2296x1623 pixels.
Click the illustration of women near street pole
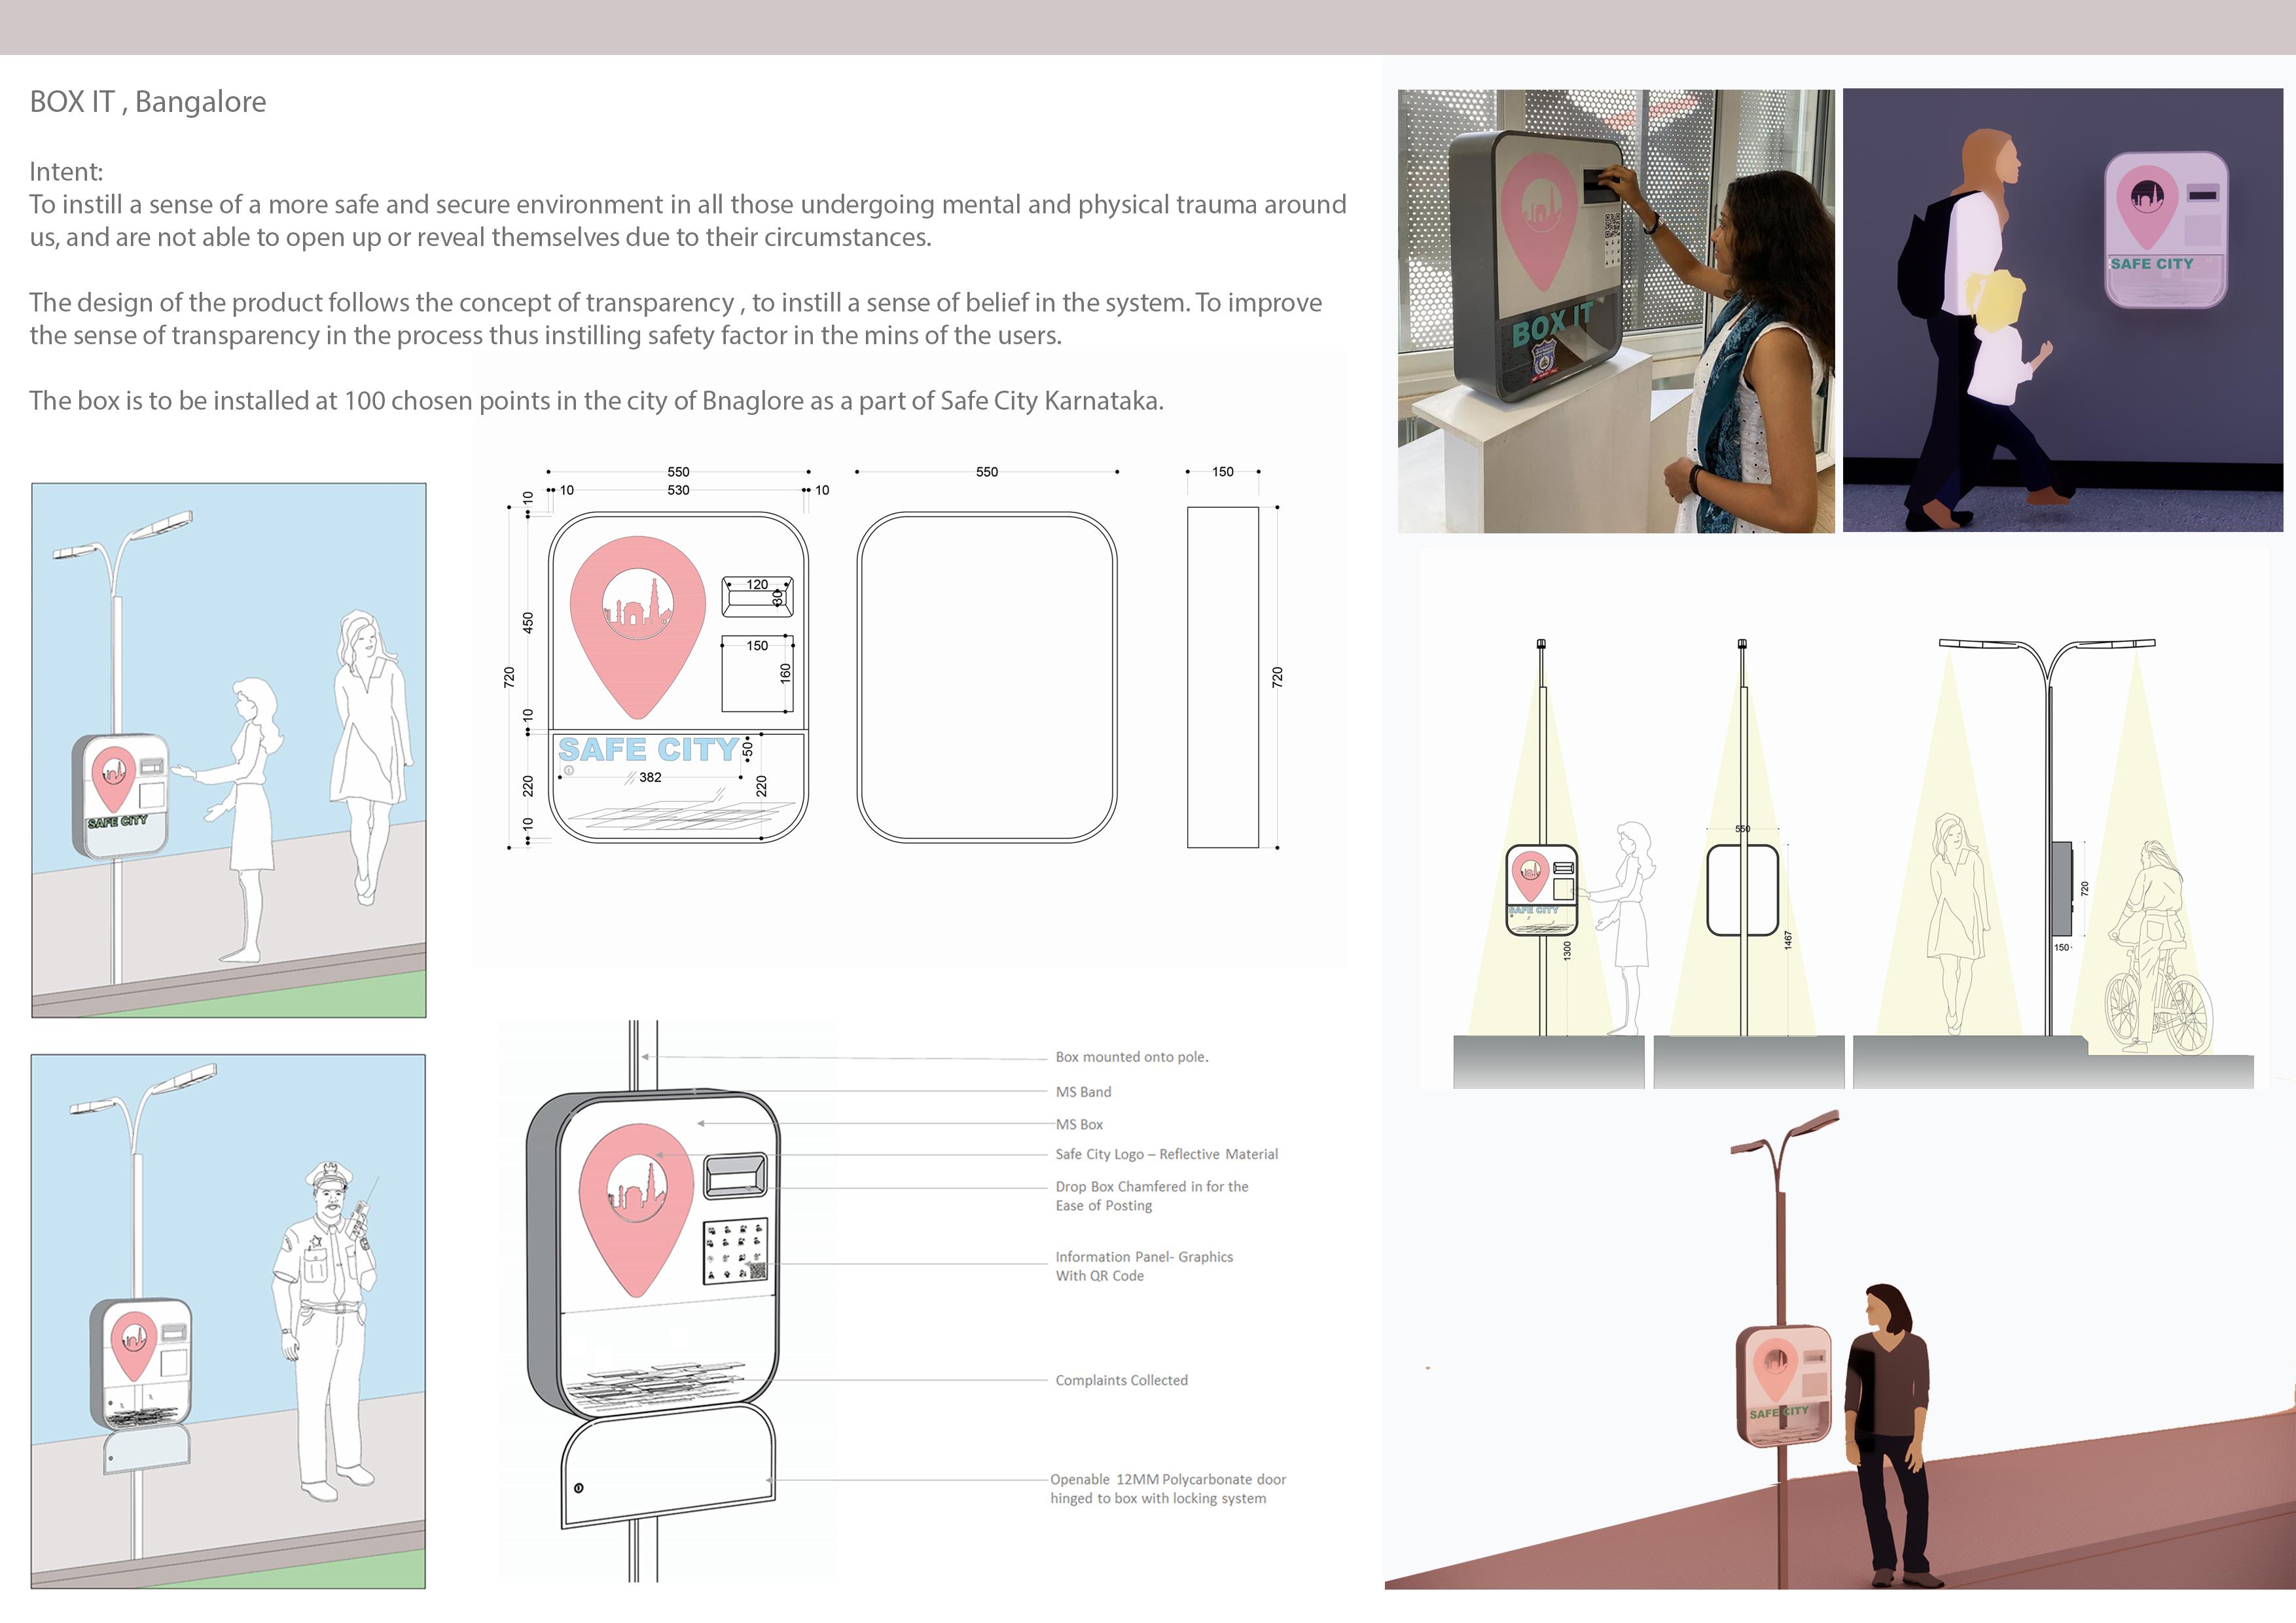[228, 750]
